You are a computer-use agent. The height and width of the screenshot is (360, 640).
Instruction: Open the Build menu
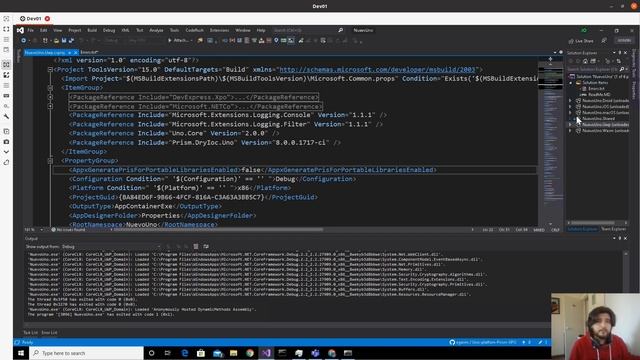[92, 30]
